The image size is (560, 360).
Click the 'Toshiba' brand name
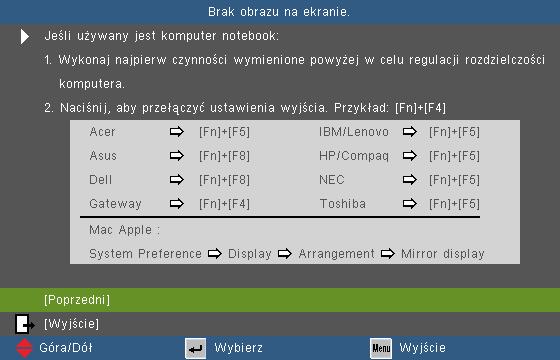pos(343,204)
